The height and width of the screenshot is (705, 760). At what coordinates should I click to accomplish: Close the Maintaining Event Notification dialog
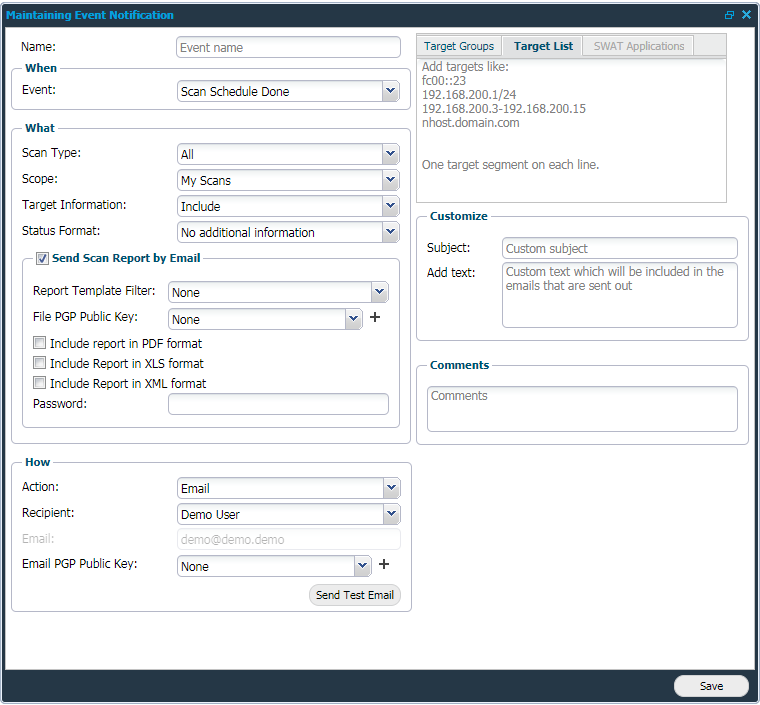click(x=746, y=15)
